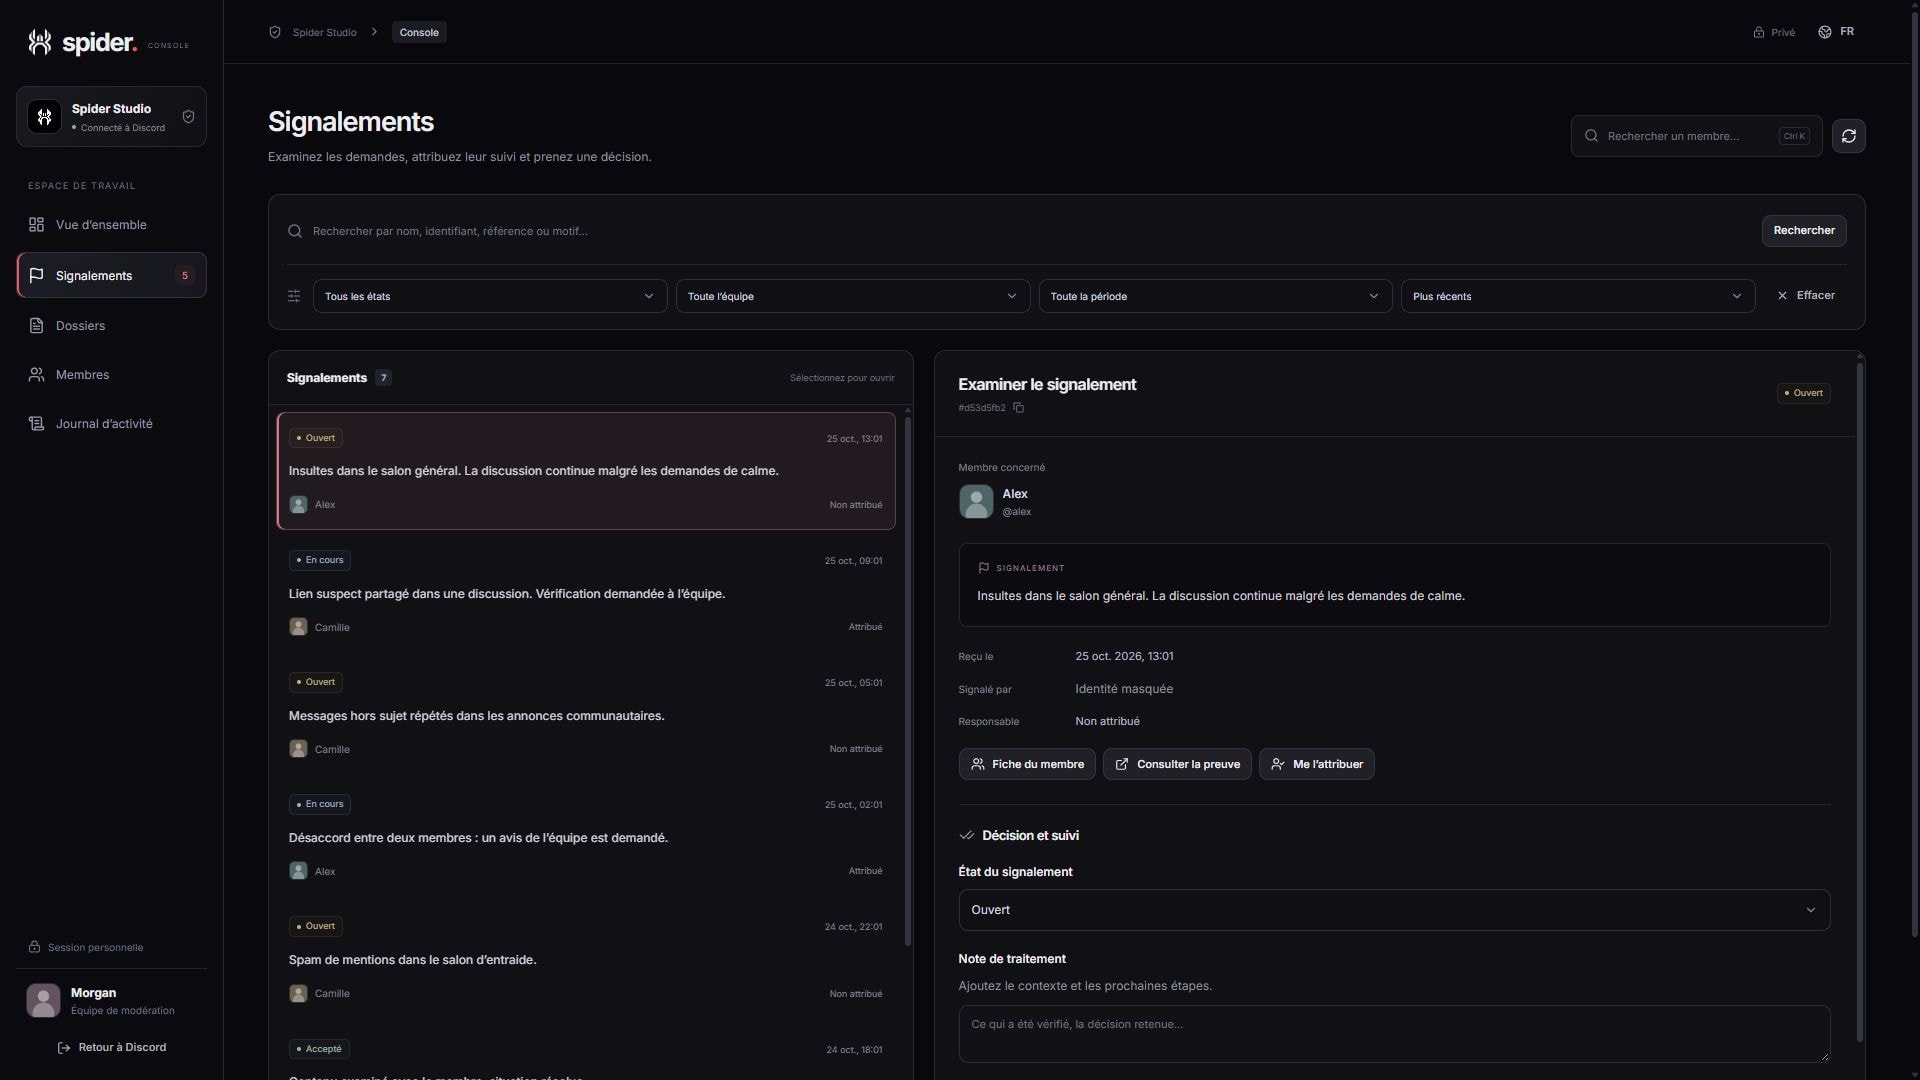
Task: Click Retour à Discord link
Action: pyautogui.click(x=111, y=1047)
